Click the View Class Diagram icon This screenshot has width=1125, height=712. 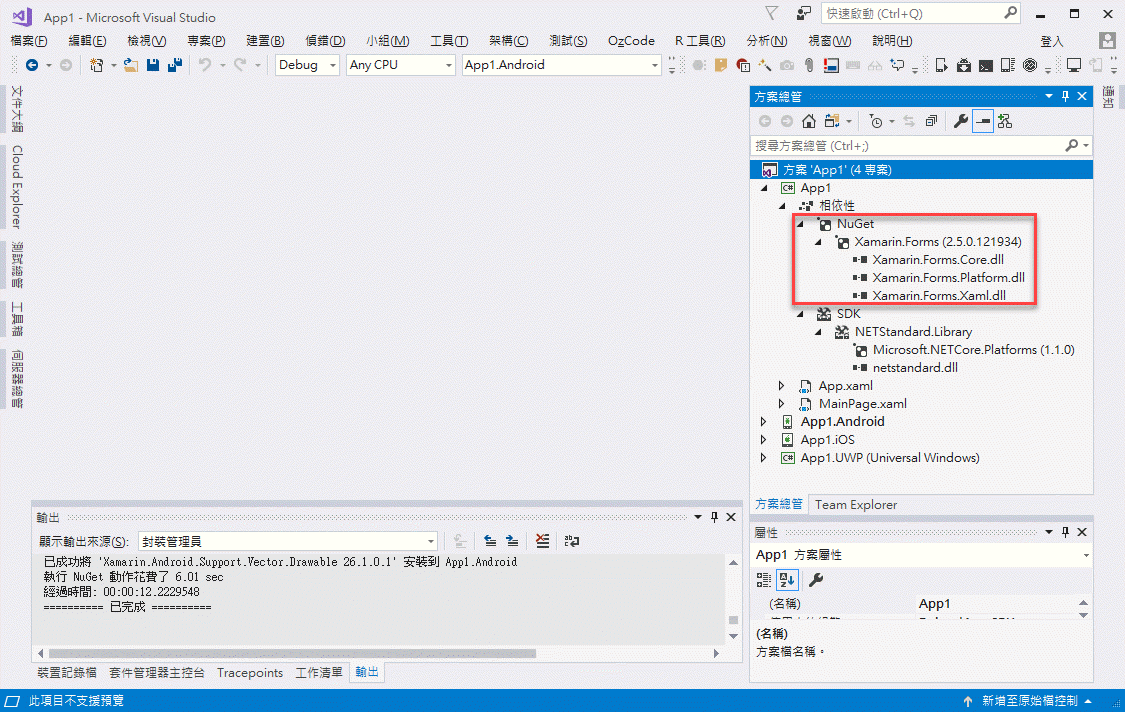1005,121
